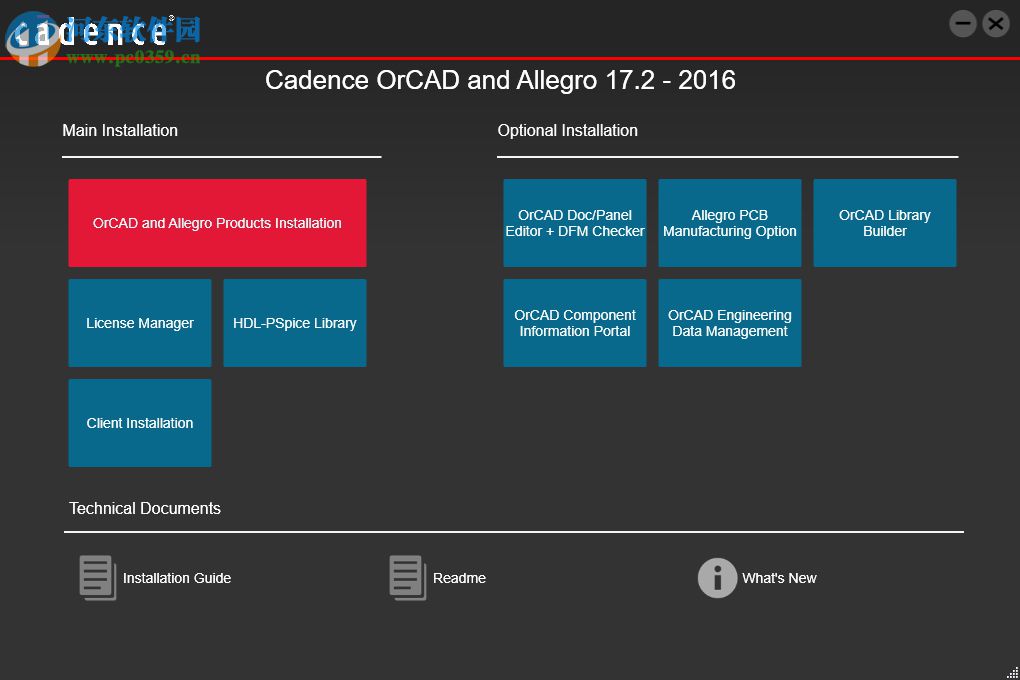
Task: Select OrCAD Component Information Portal
Action: (x=575, y=323)
